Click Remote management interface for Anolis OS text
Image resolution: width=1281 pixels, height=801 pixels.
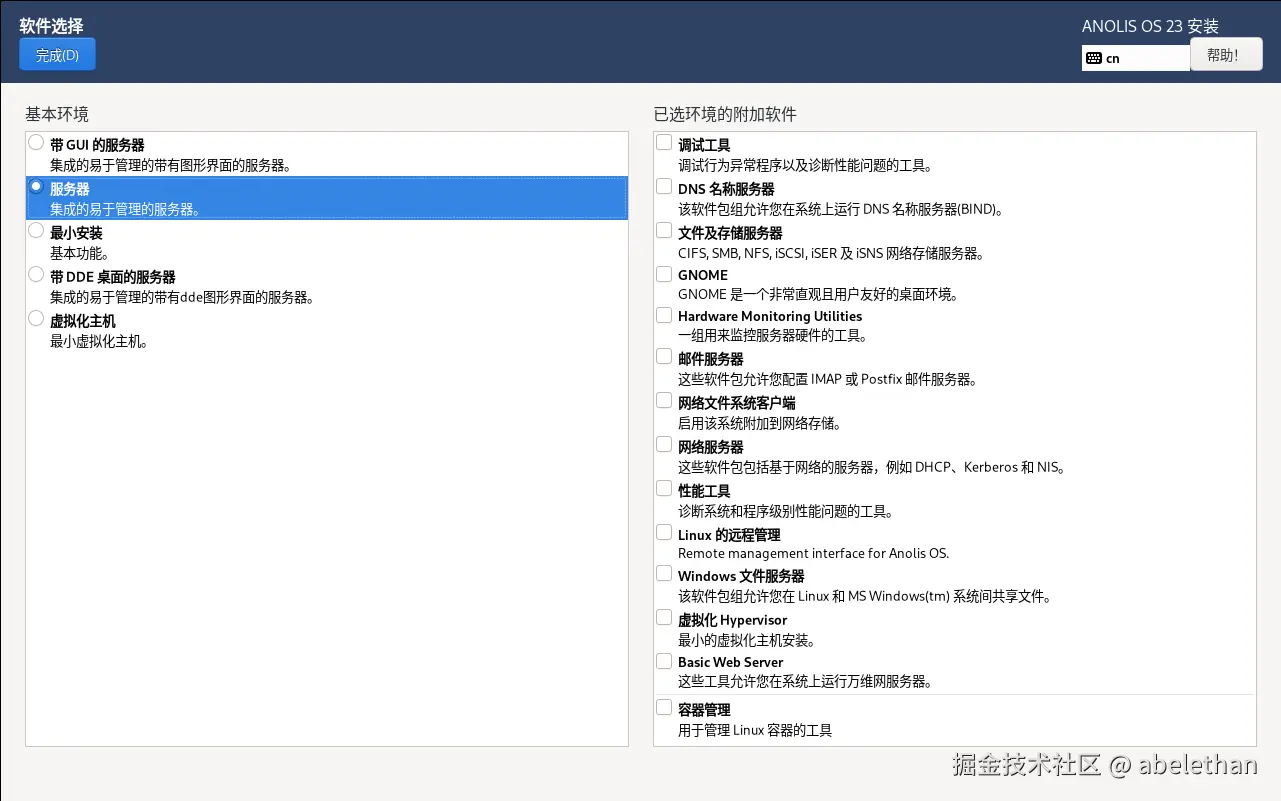(x=813, y=553)
